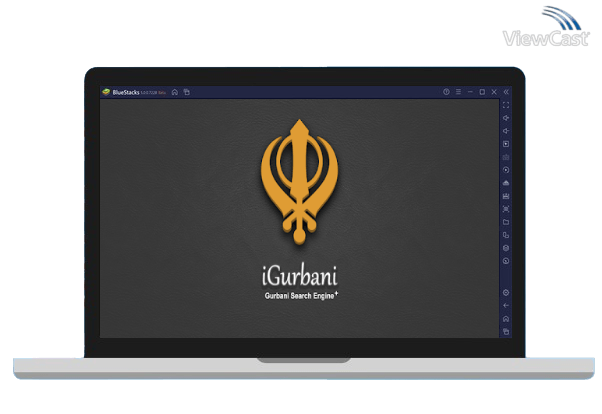Minimize the BlueStacks window
The width and height of the screenshot is (602, 414).
pyautogui.click(x=470, y=92)
